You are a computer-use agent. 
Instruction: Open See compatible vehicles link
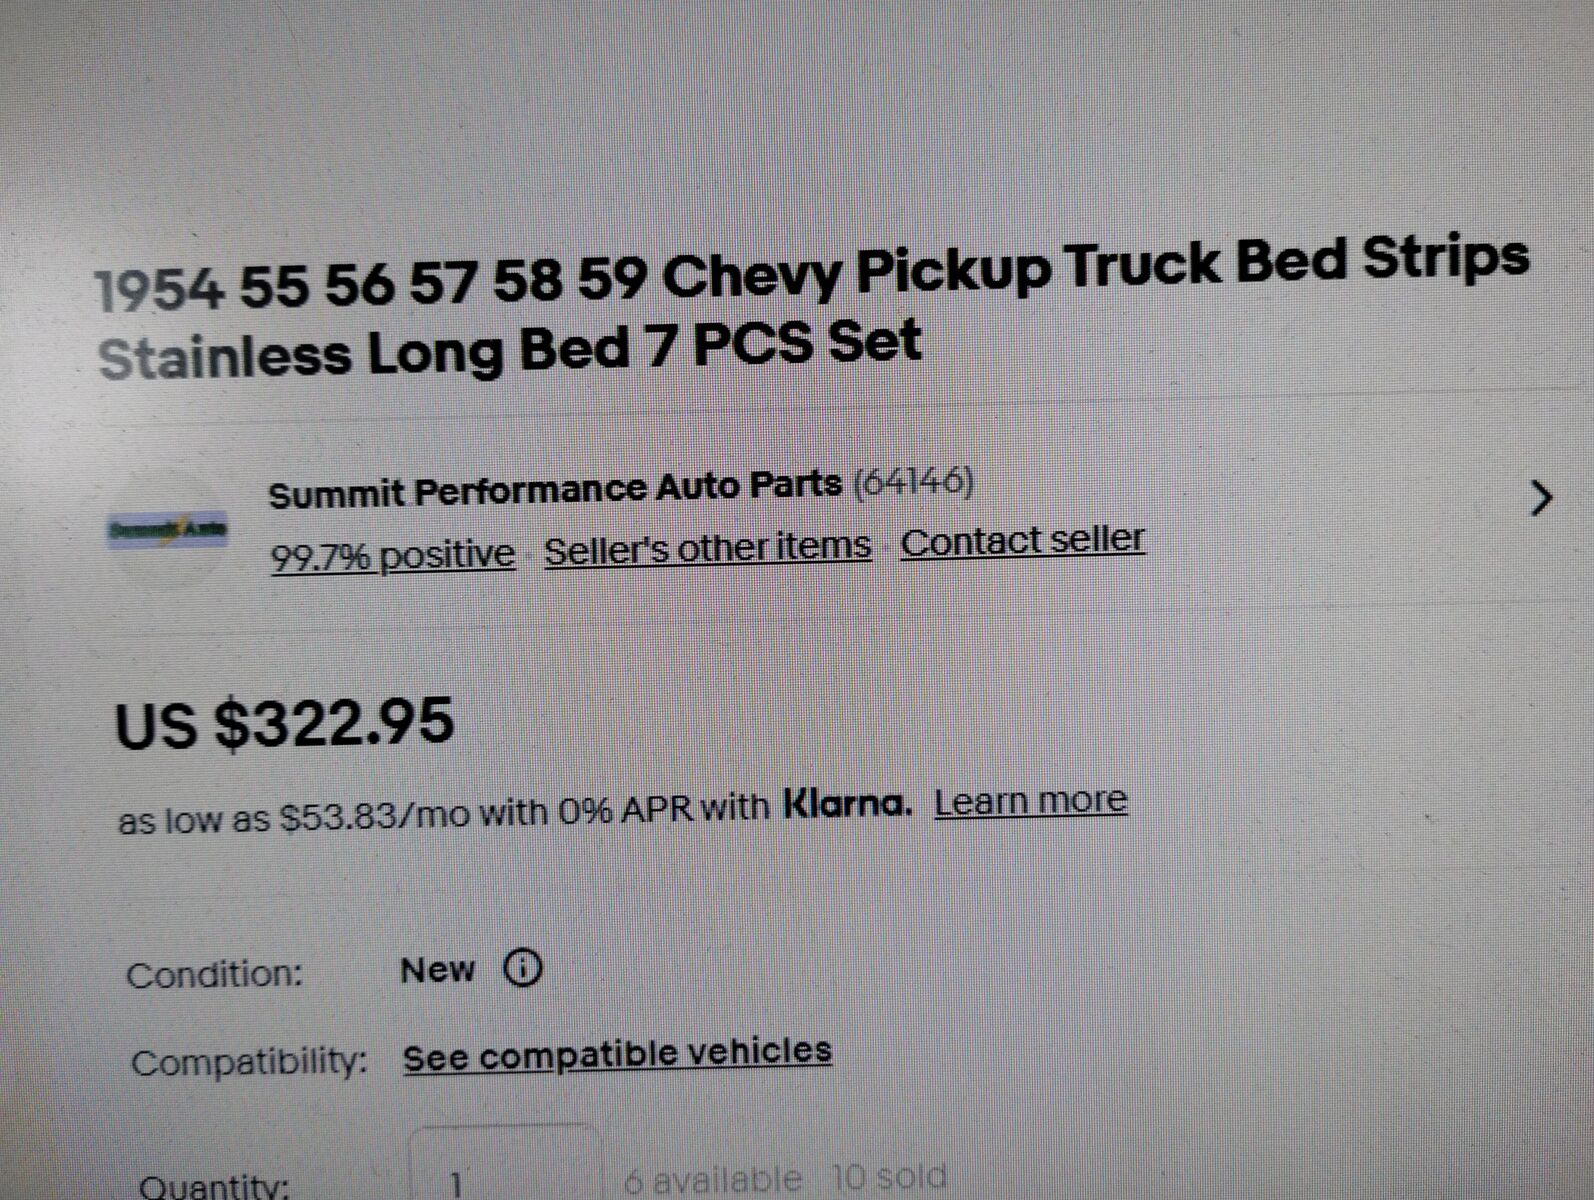pyautogui.click(x=617, y=1054)
